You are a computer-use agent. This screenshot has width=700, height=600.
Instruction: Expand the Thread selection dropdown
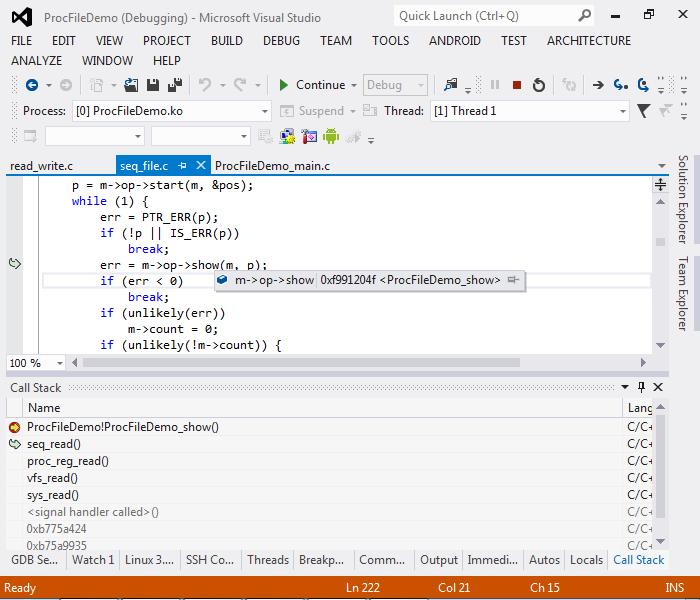click(622, 111)
